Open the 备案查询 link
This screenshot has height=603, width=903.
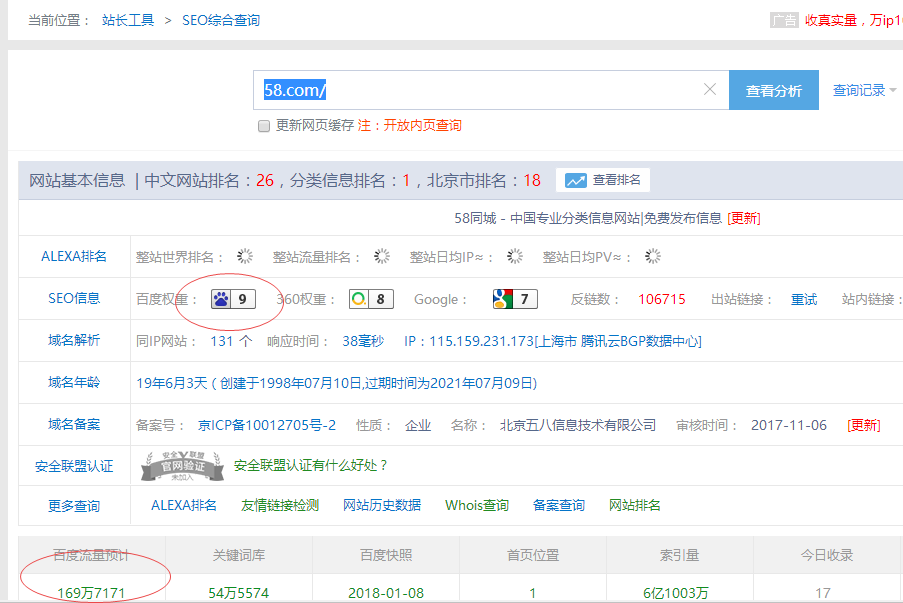tap(559, 505)
